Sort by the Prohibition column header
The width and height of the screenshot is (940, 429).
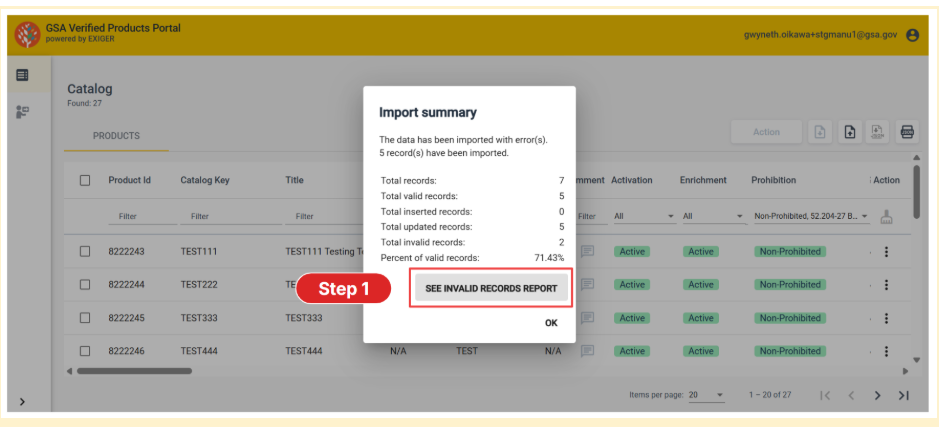pos(773,180)
